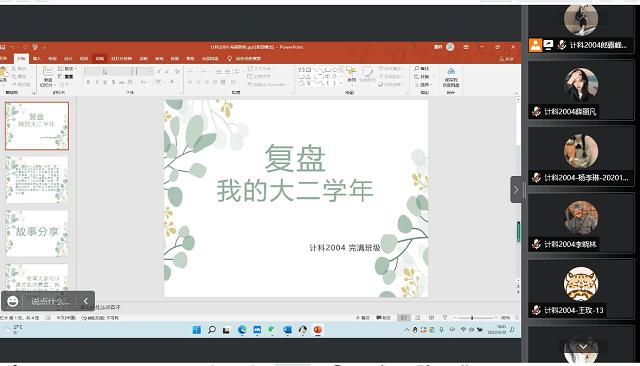Click the microphone icon beside 计科2004李晓林

537,244
